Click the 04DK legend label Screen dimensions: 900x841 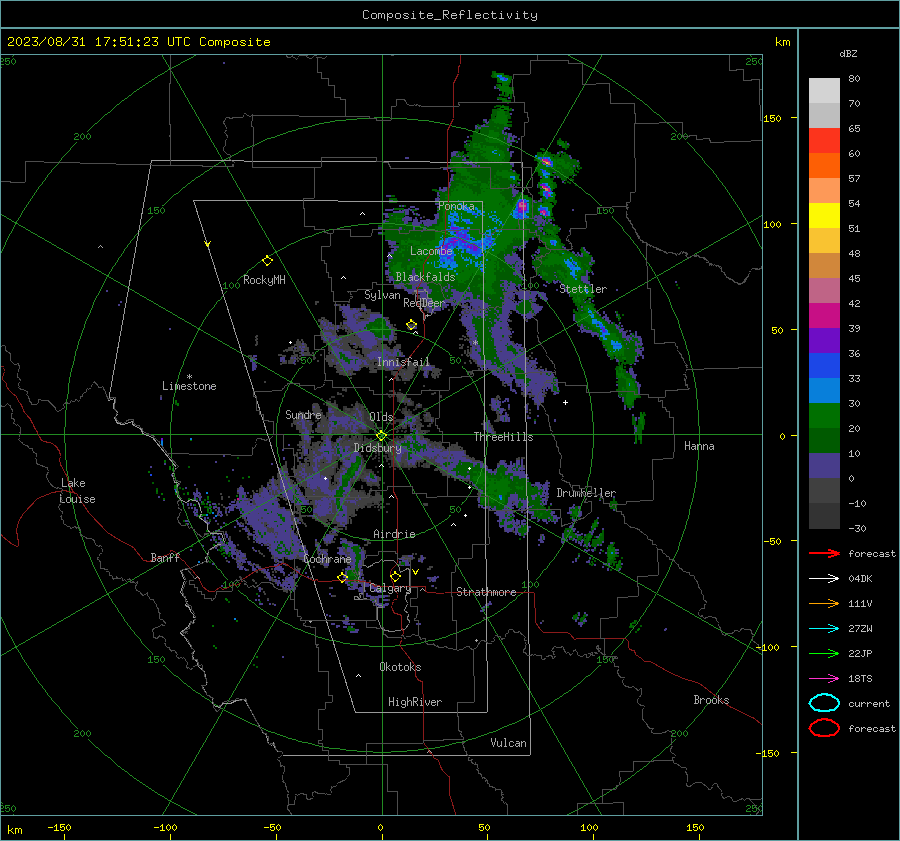point(860,579)
